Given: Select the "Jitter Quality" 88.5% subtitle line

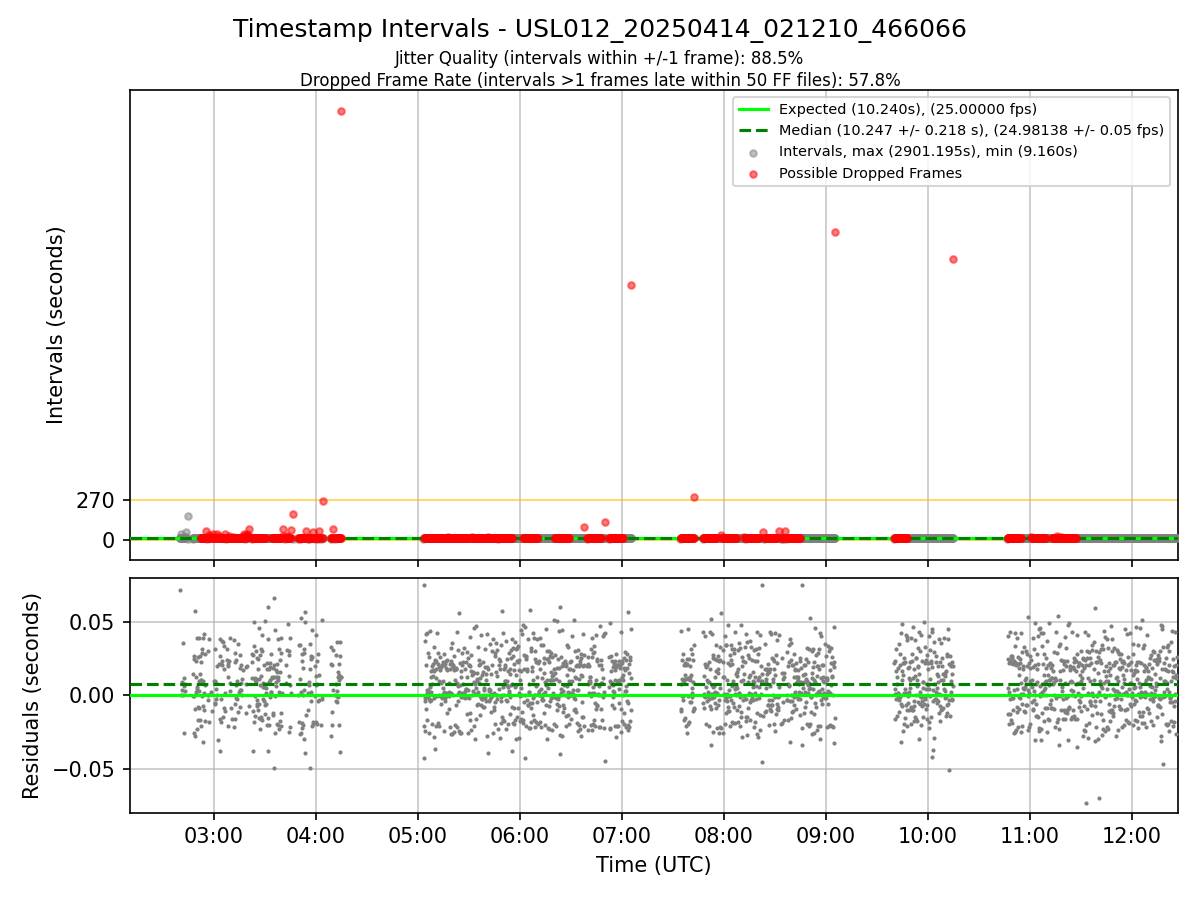Looking at the screenshot, I should [599, 58].
